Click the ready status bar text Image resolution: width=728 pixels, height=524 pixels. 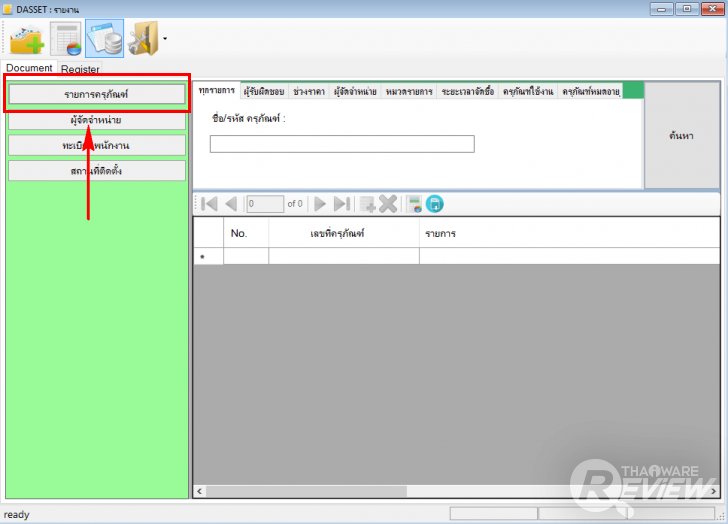(x=16, y=514)
